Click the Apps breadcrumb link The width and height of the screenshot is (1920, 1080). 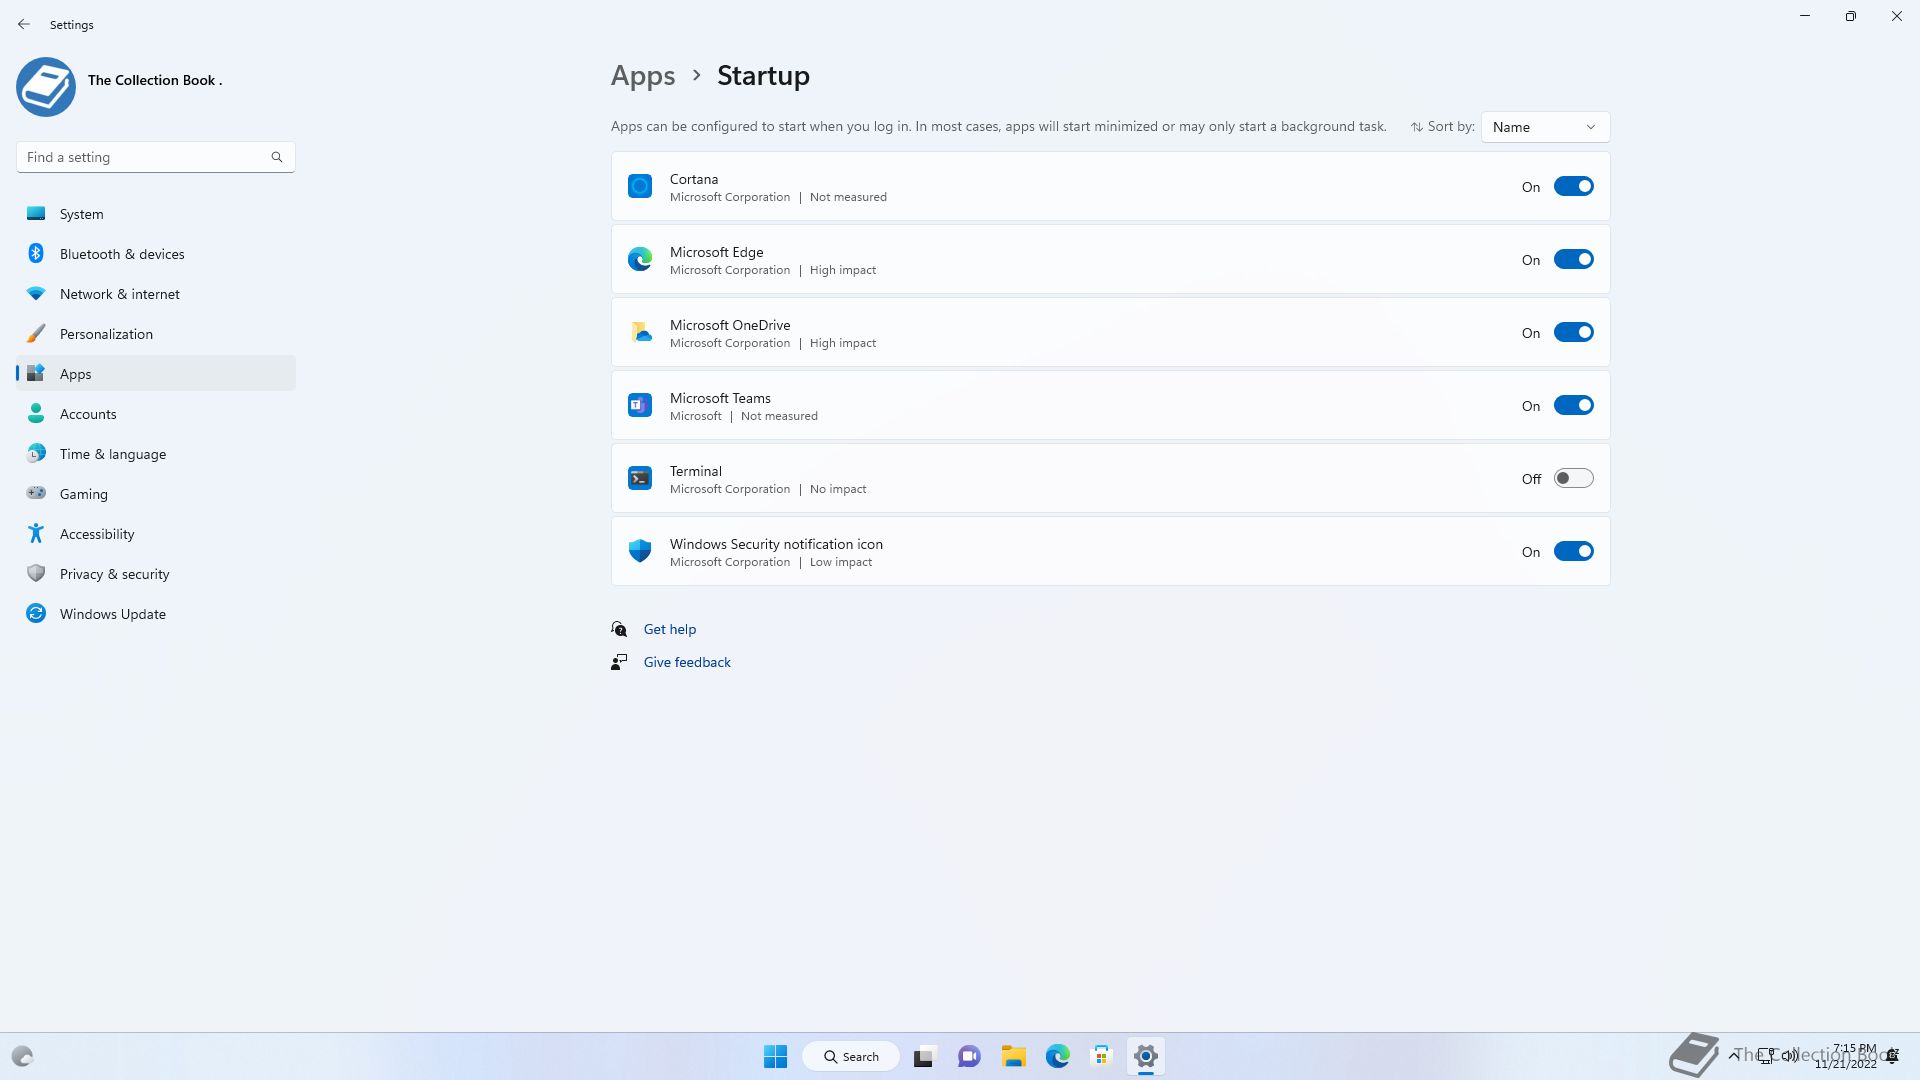pyautogui.click(x=643, y=76)
